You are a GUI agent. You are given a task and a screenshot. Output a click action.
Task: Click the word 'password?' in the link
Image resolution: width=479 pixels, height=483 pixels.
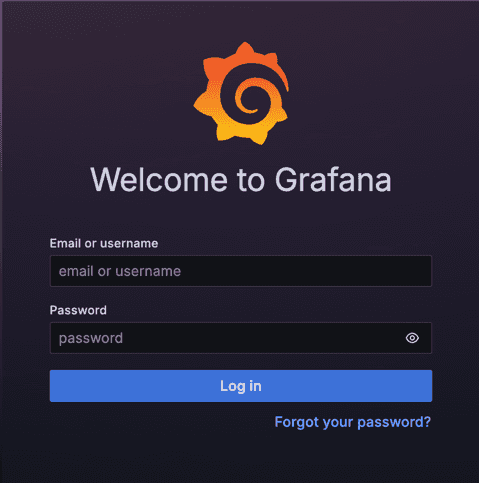point(394,423)
